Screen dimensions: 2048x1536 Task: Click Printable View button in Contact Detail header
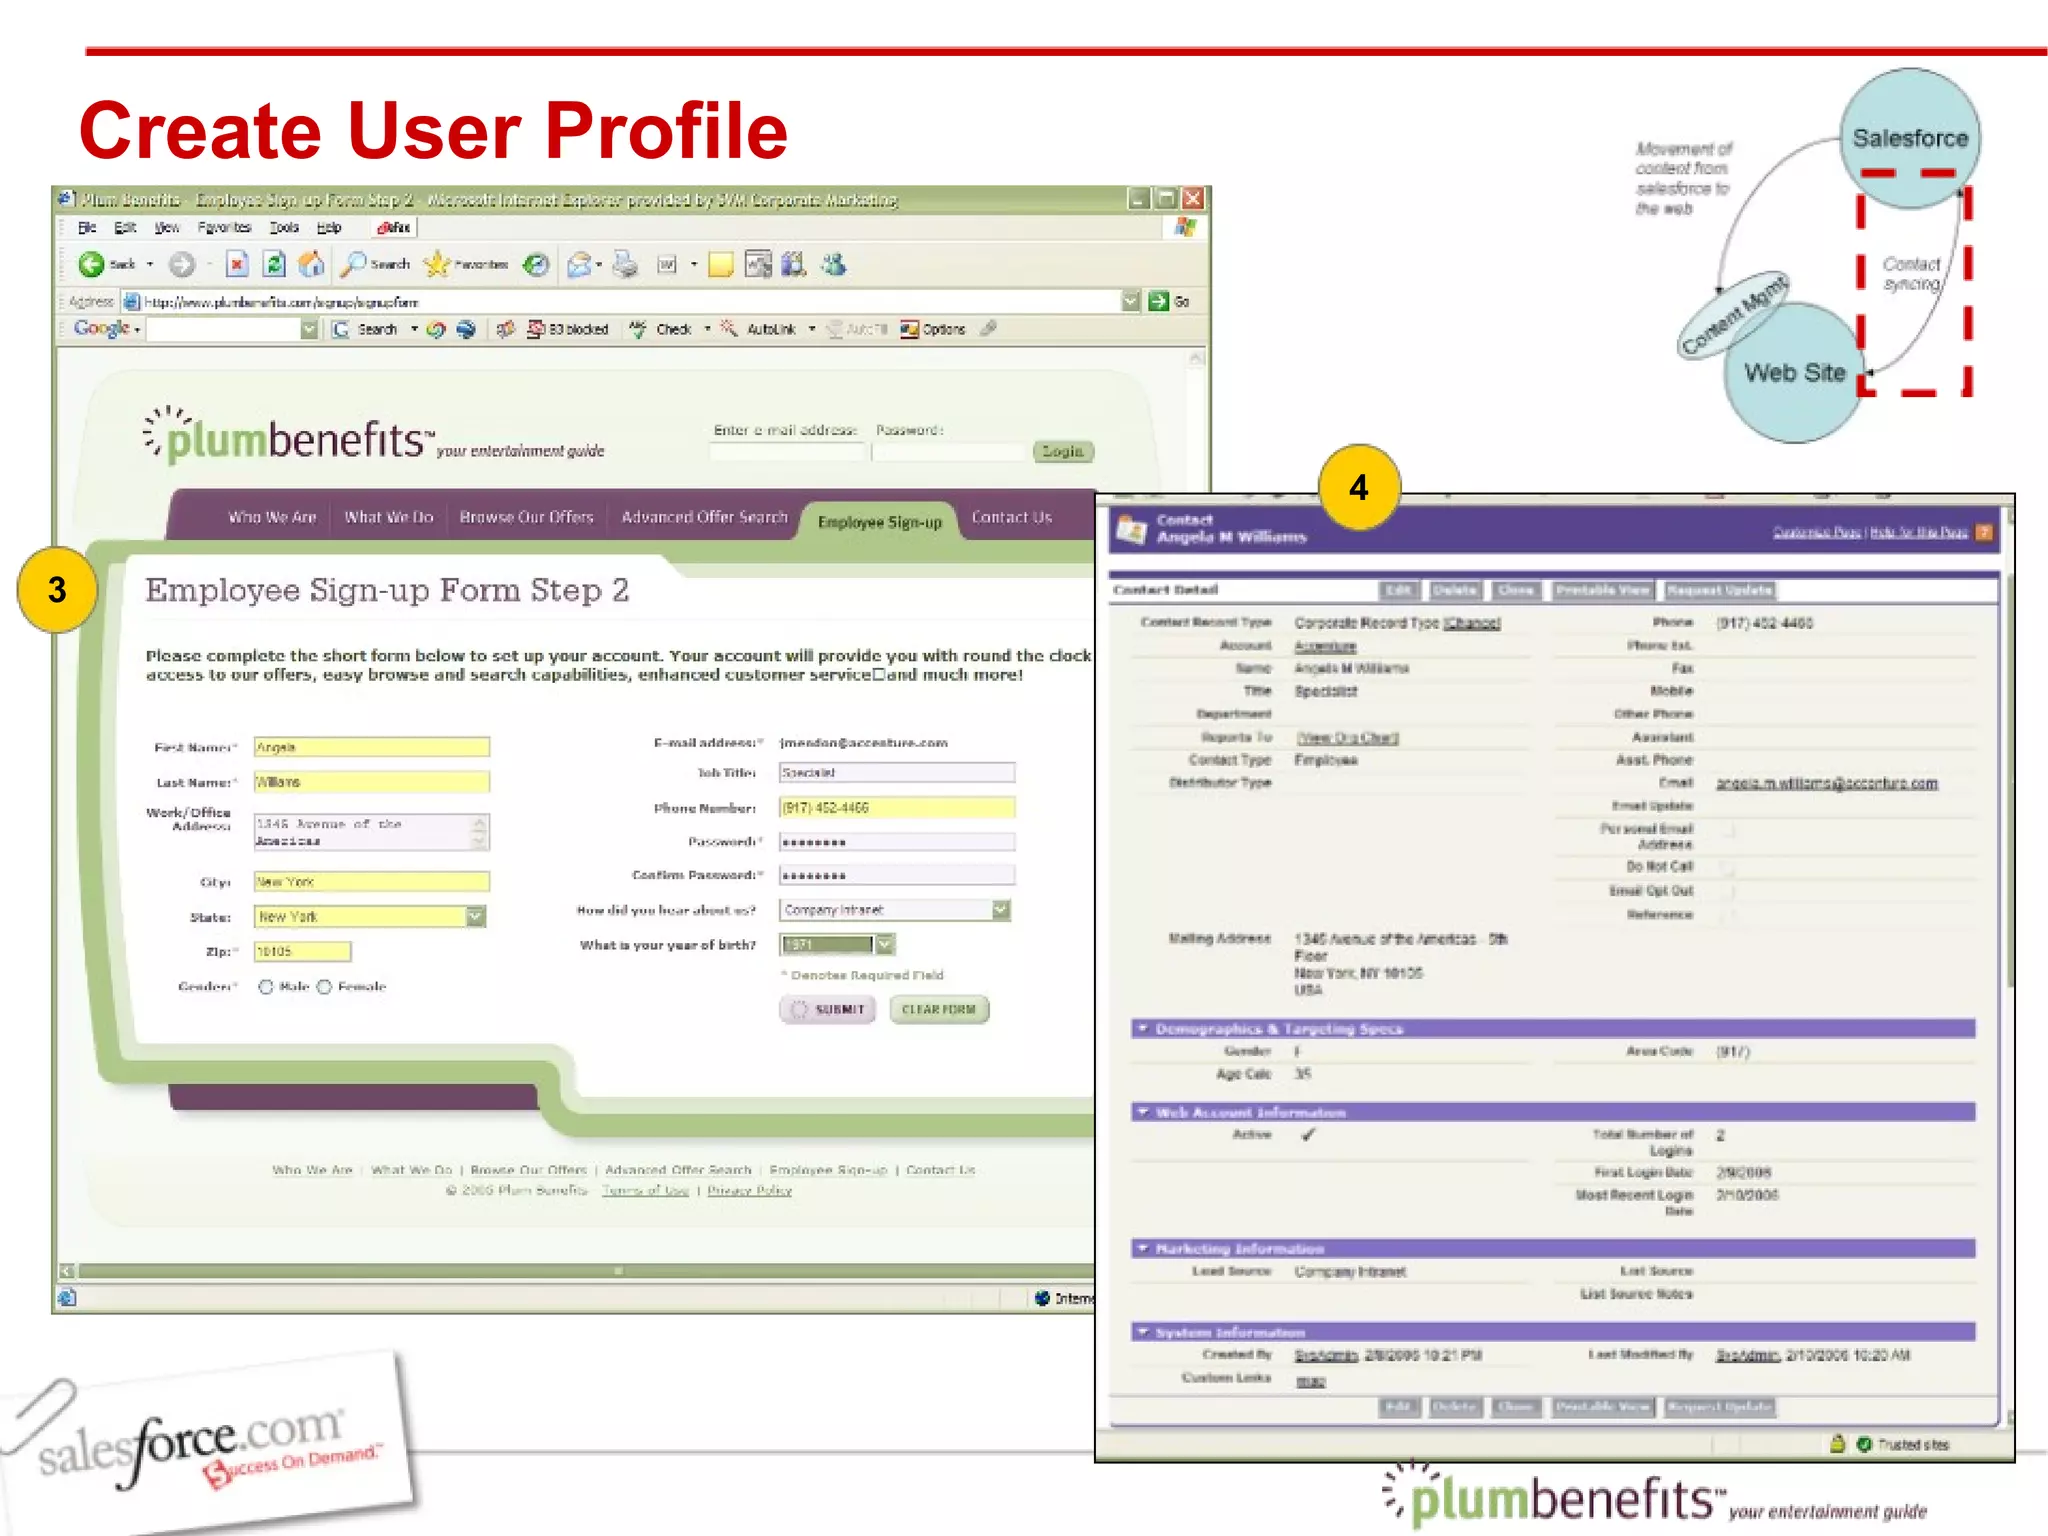(x=1603, y=591)
